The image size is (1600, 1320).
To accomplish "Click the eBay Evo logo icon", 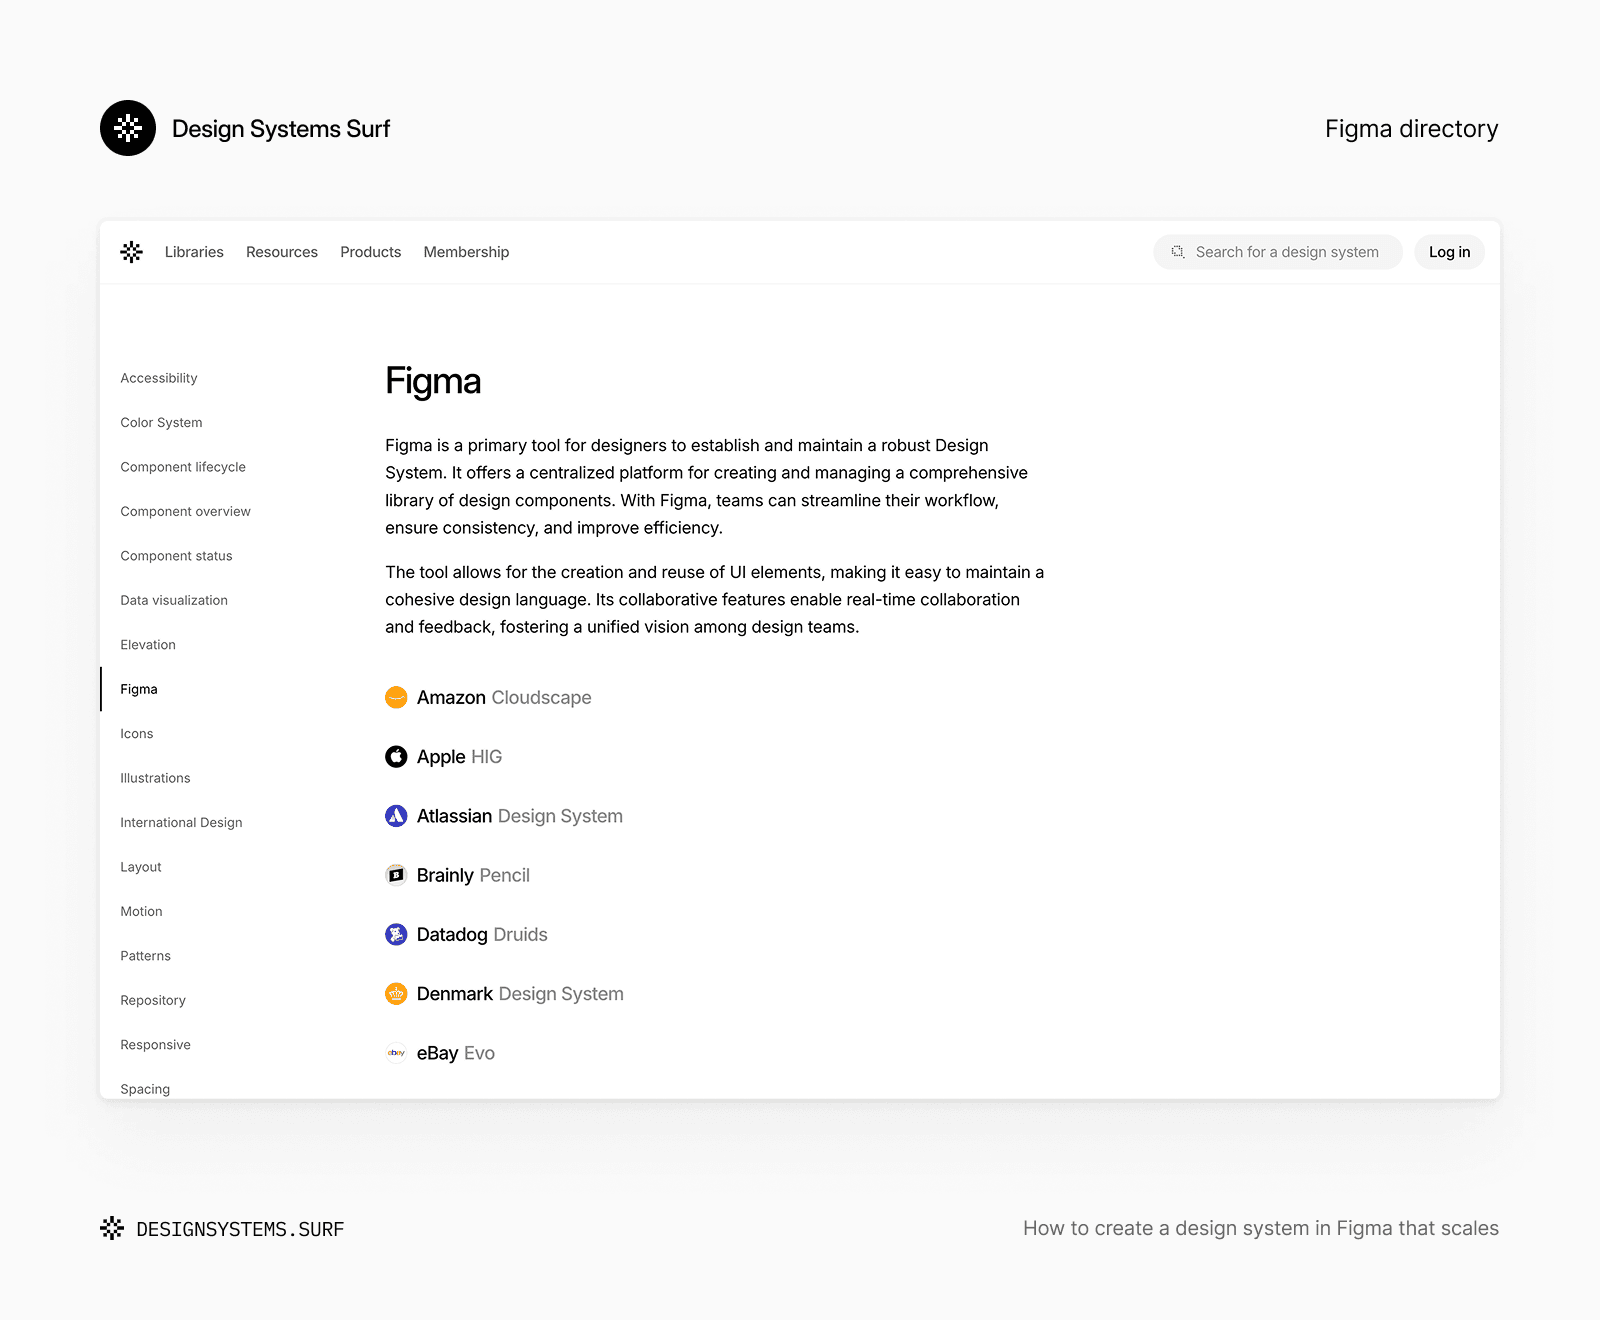I will click(x=396, y=1053).
